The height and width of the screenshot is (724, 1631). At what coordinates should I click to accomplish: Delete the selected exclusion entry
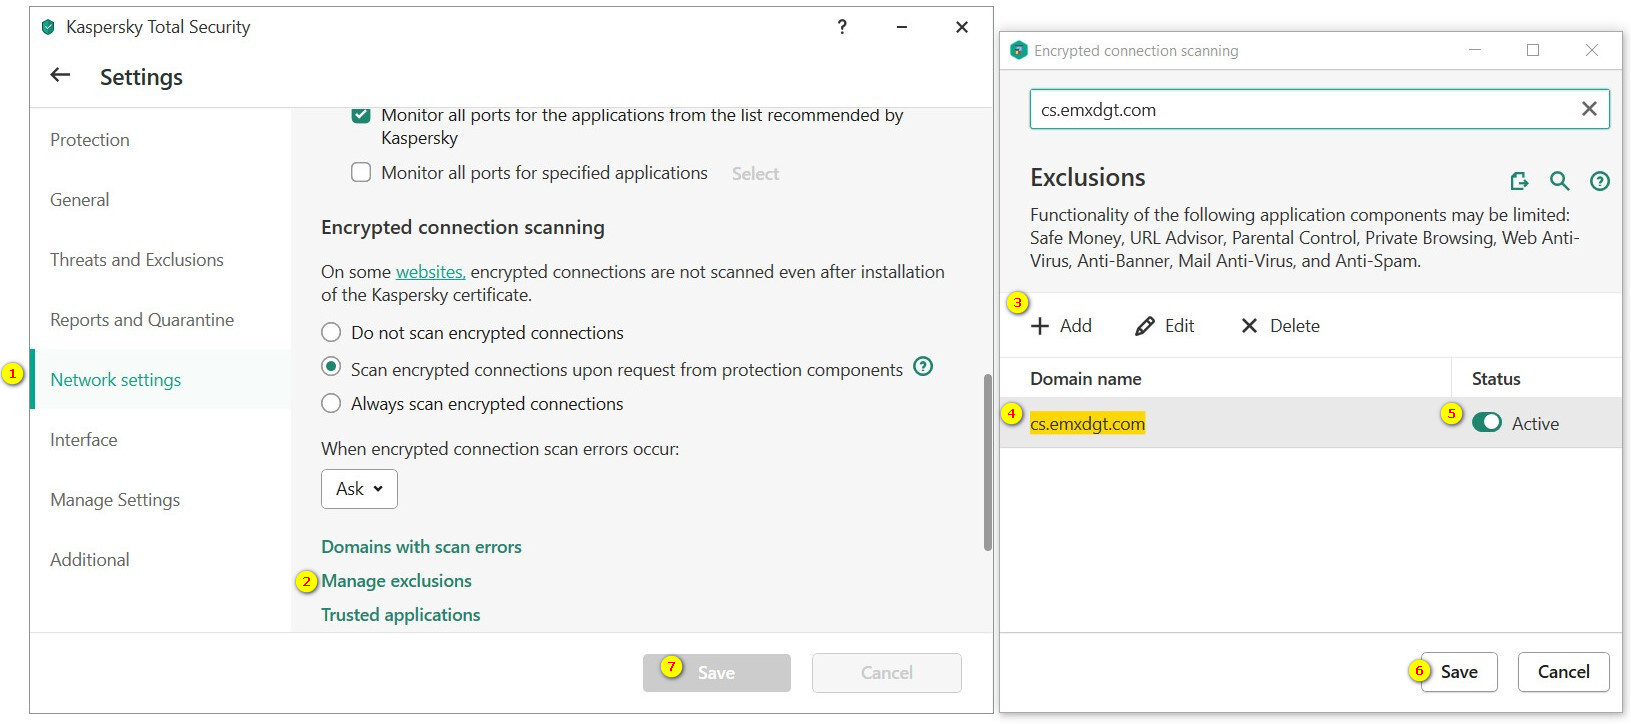point(1280,326)
